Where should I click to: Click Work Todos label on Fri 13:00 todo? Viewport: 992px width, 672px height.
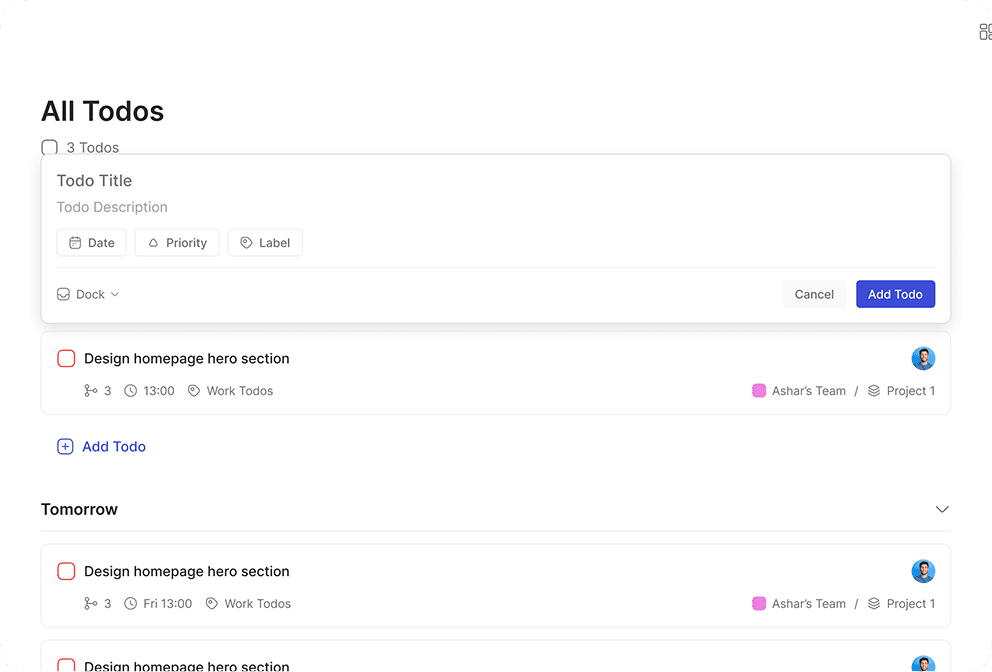[x=257, y=604]
